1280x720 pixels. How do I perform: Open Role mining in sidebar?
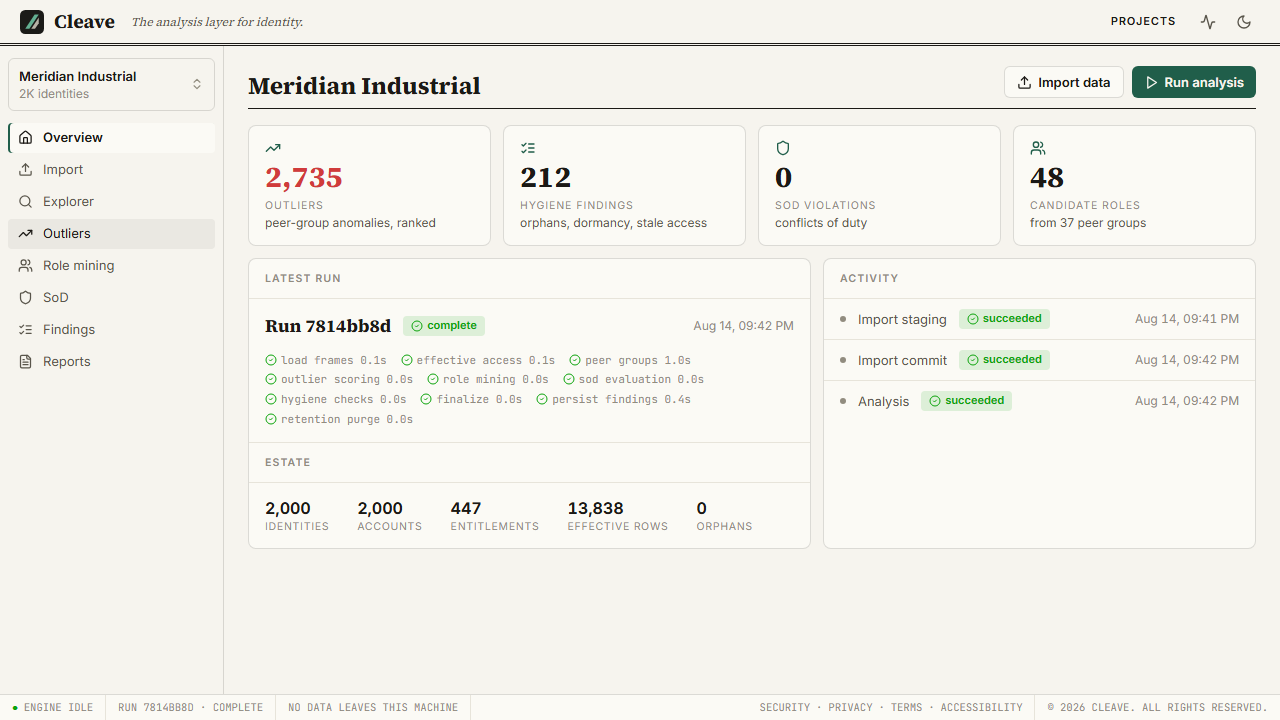(x=111, y=266)
